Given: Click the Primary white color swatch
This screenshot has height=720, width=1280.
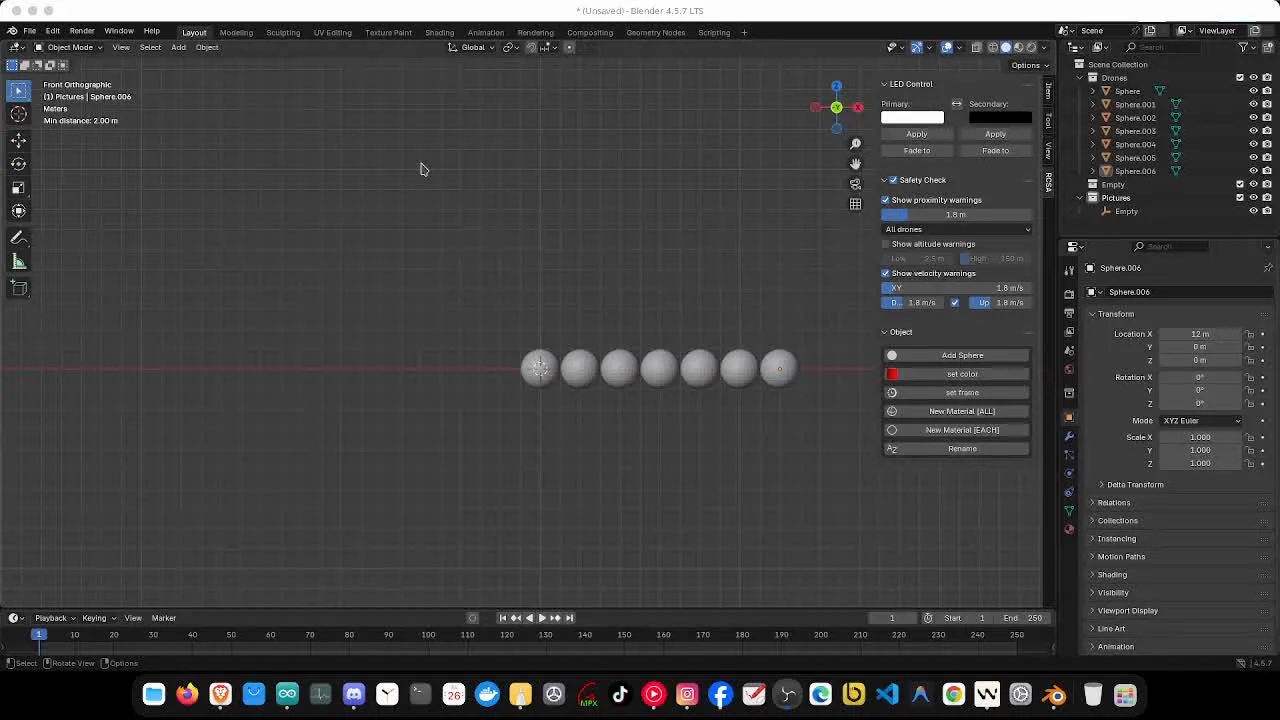Looking at the screenshot, I should pyautogui.click(x=912, y=118).
